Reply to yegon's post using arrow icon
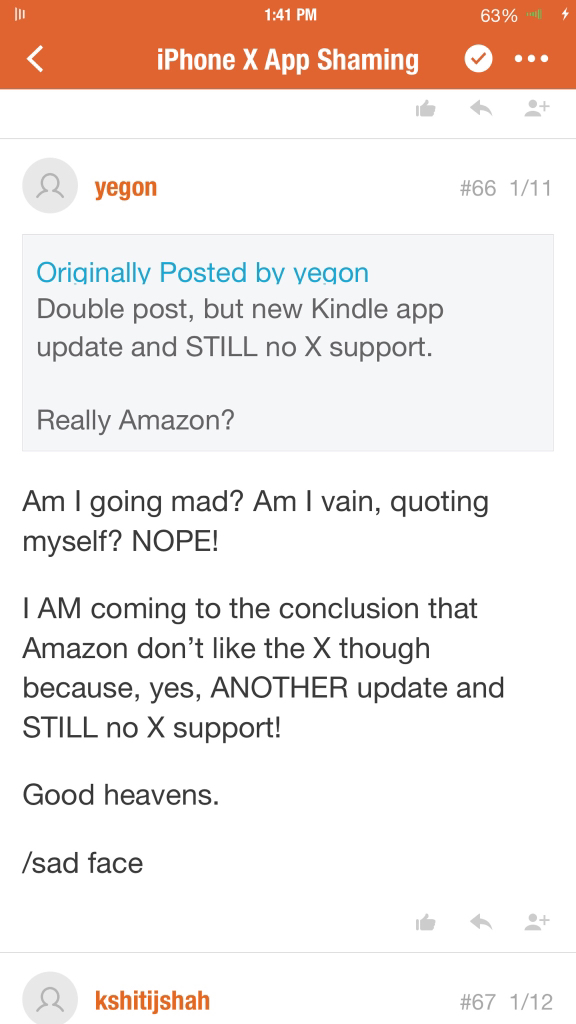 (481, 921)
